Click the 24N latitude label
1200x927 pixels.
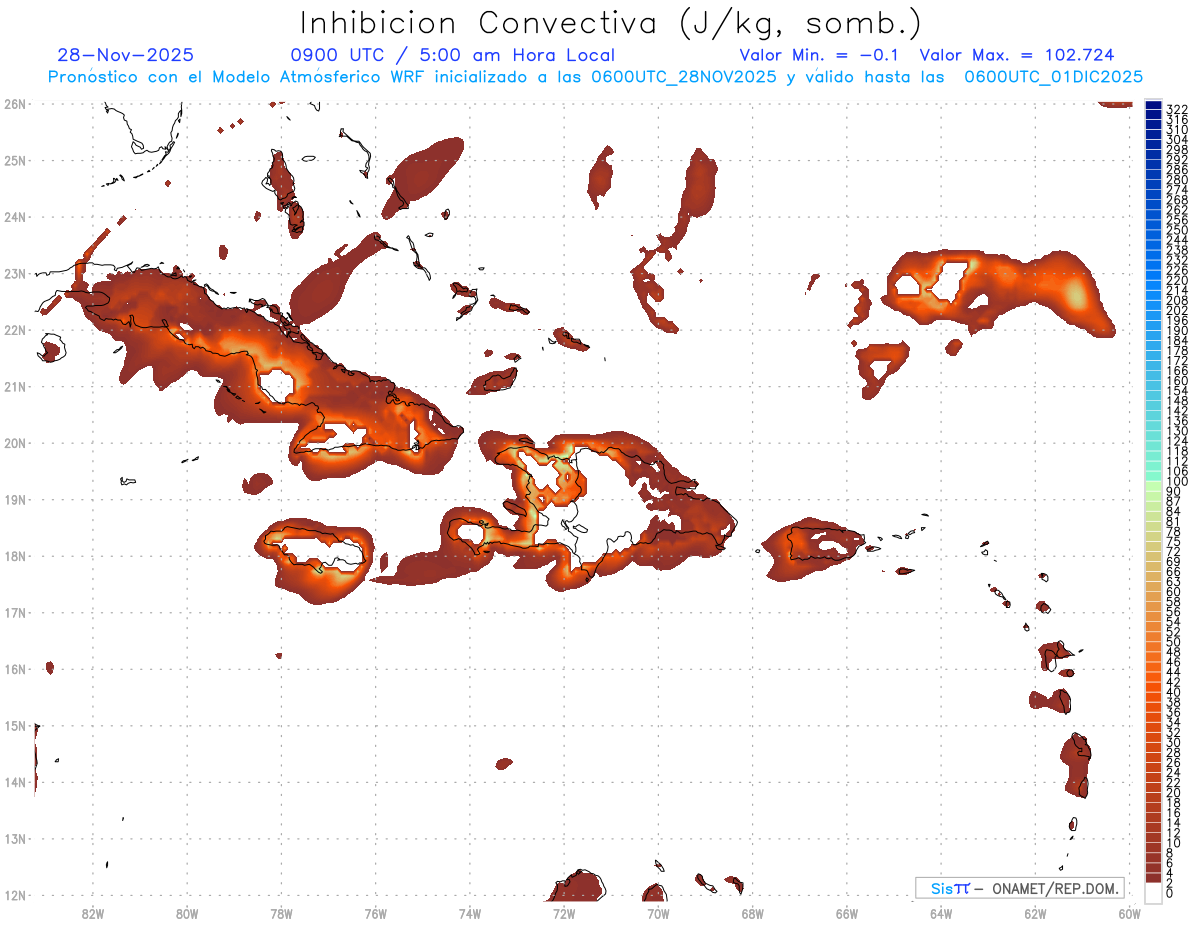(14, 217)
